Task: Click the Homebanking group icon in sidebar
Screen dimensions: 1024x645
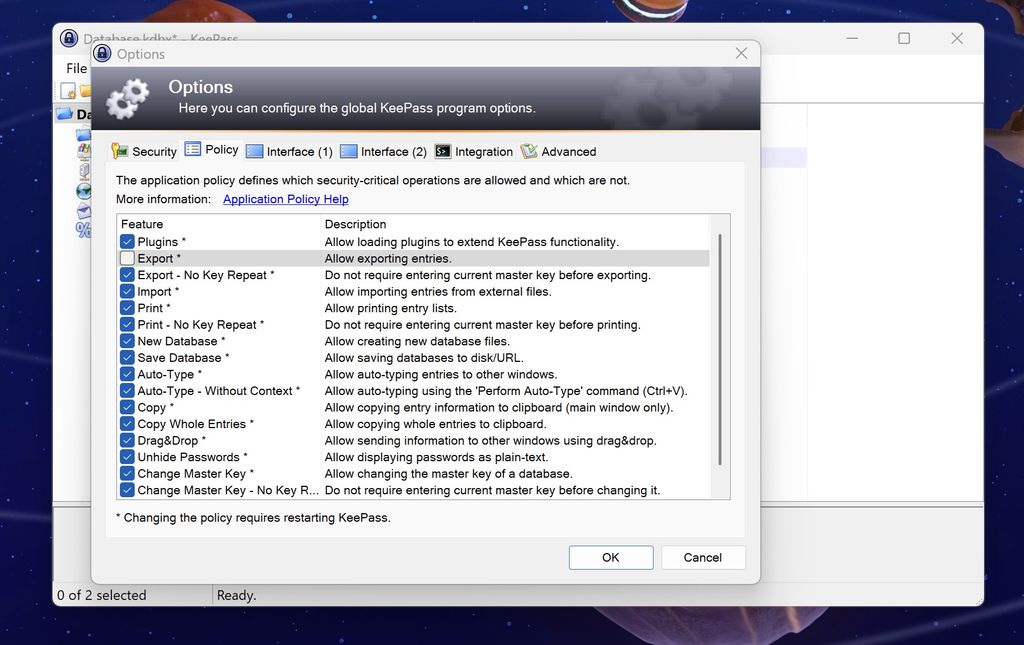Action: pos(84,229)
